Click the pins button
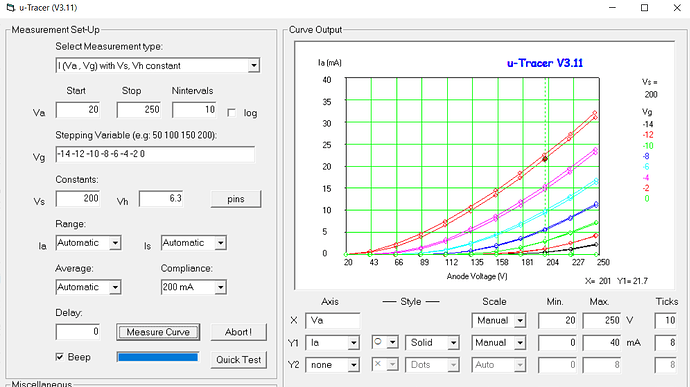 click(x=236, y=199)
